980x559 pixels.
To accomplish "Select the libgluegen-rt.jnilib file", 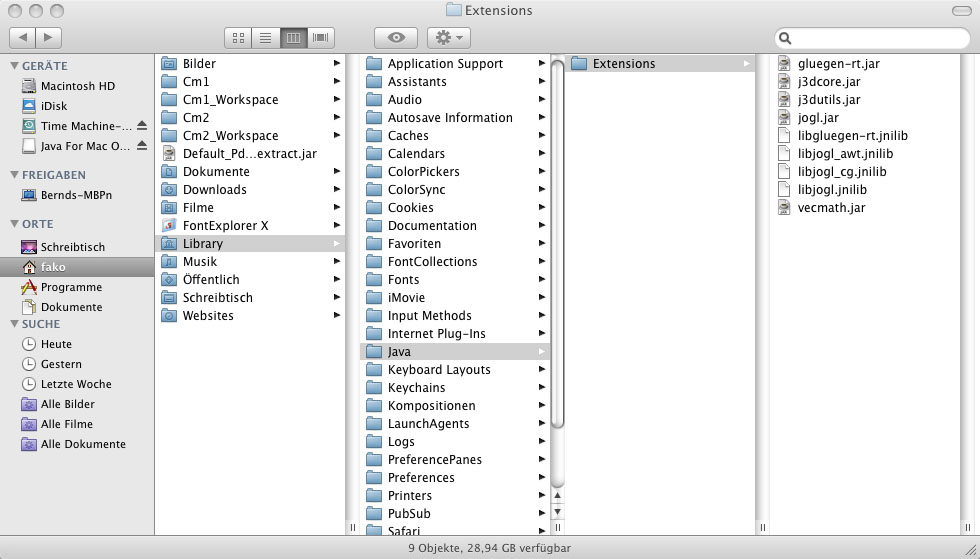I will click(865, 135).
